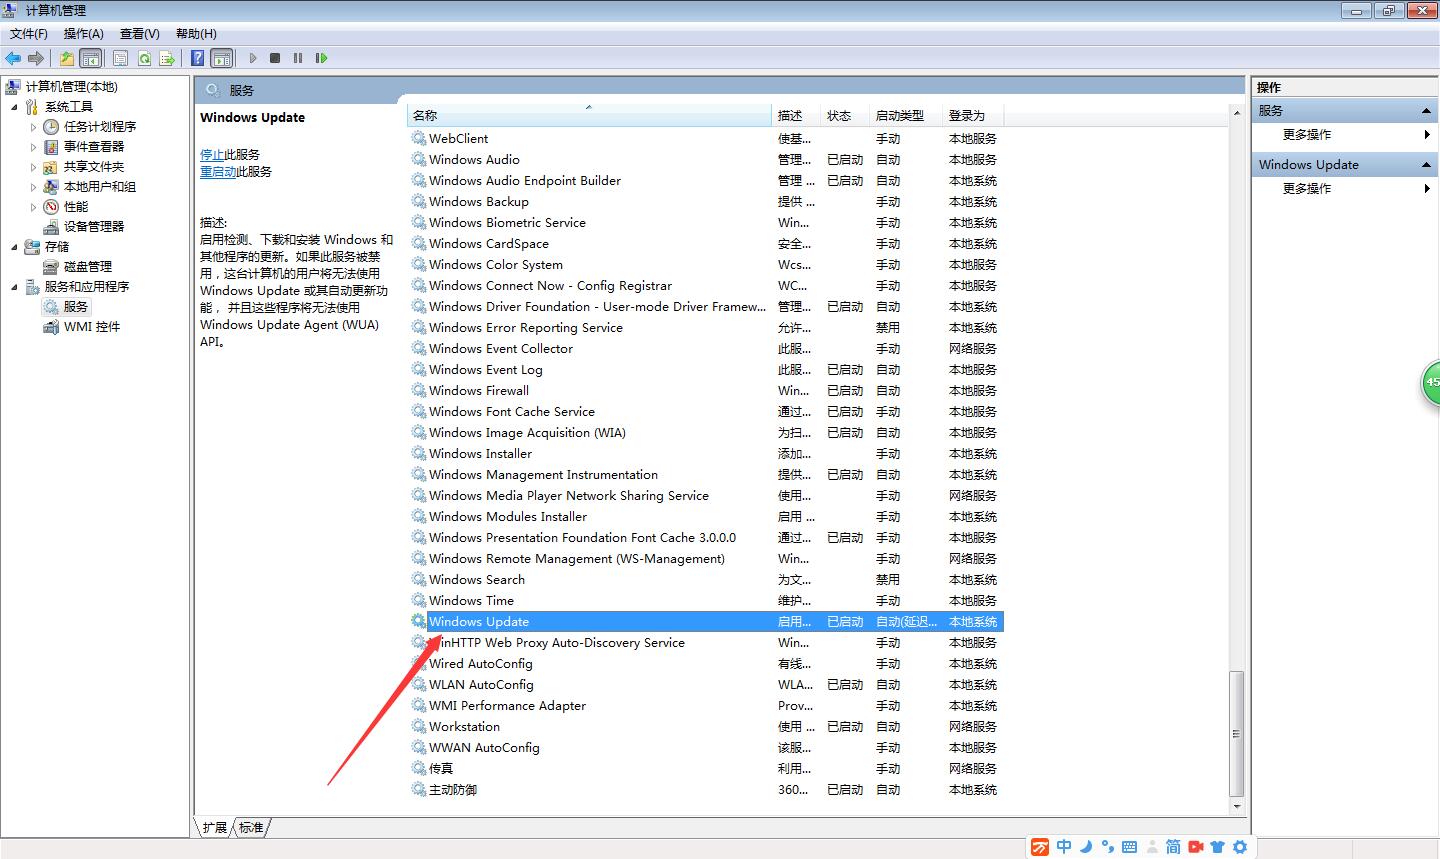This screenshot has height=859, width=1440.
Task: Open the Properties toolbar icon
Action: pyautogui.click(x=121, y=58)
